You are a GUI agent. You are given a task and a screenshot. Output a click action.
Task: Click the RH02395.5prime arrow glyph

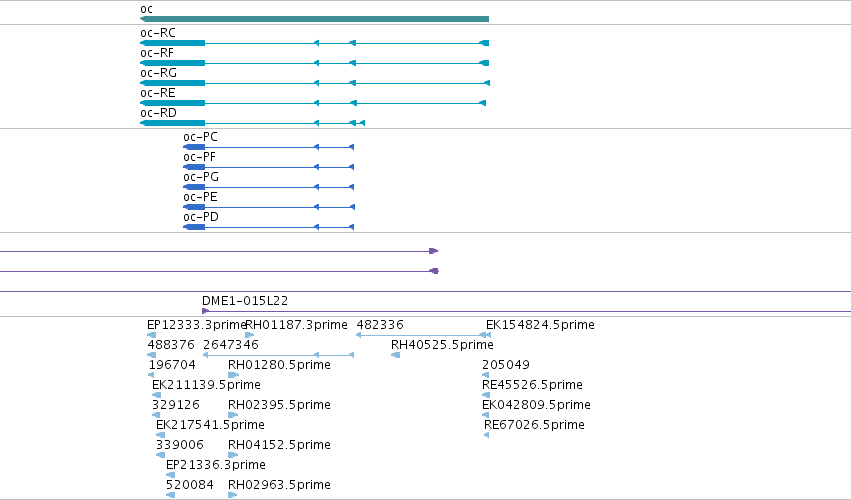click(x=233, y=415)
